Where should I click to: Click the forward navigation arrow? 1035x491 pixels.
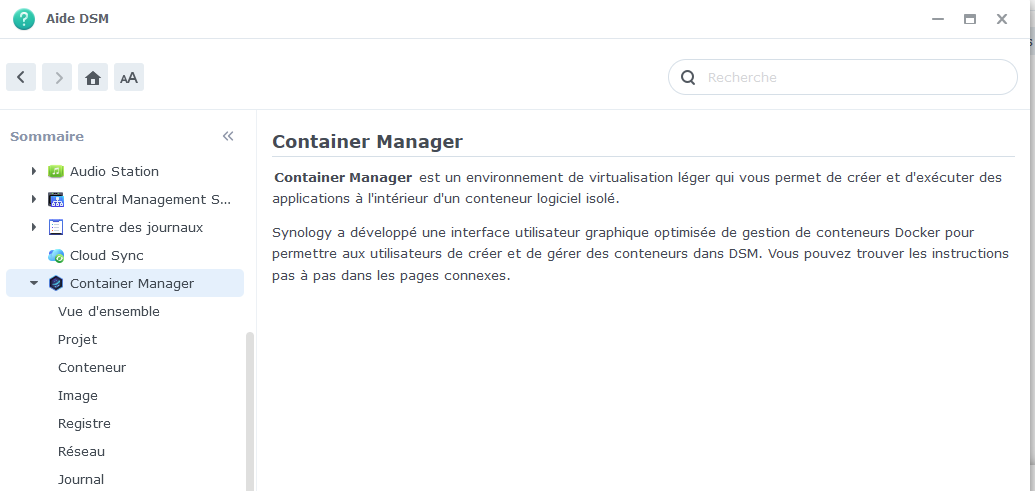click(x=57, y=77)
